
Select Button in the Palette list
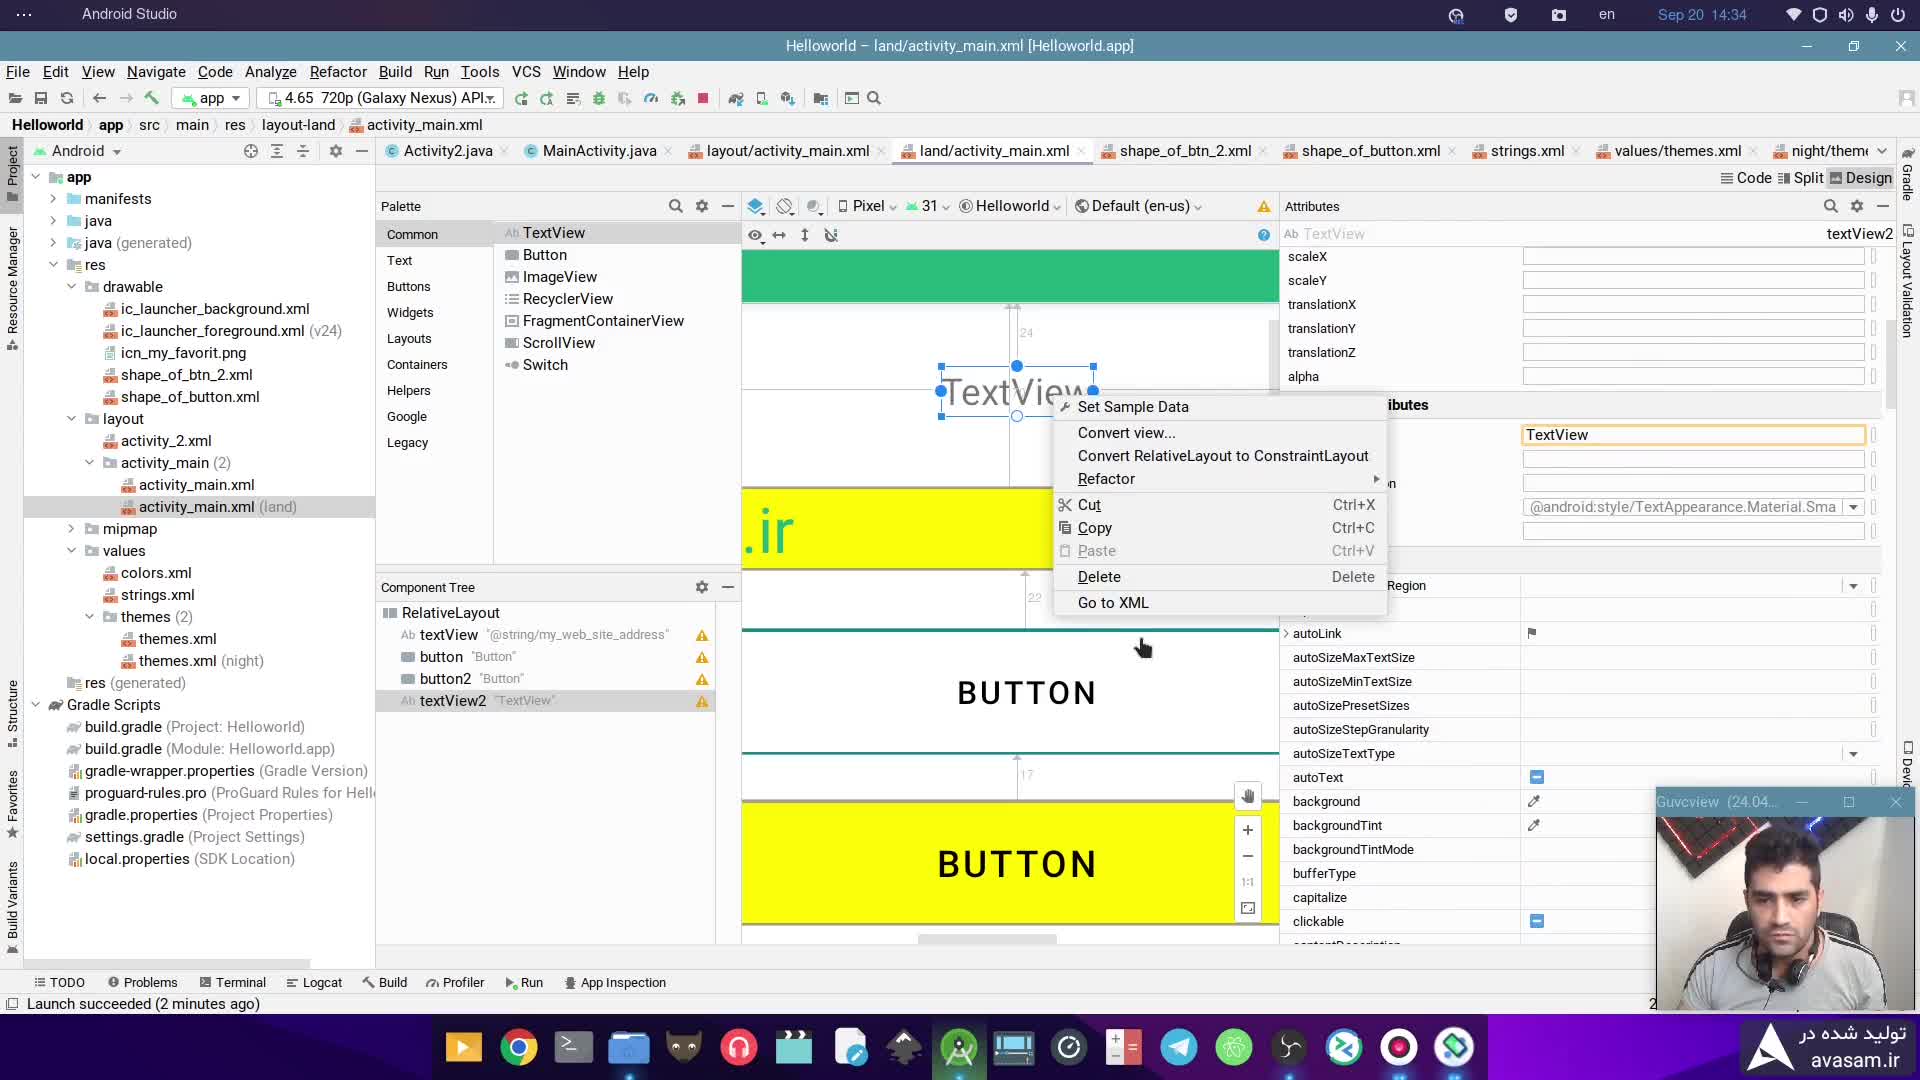pos(545,255)
